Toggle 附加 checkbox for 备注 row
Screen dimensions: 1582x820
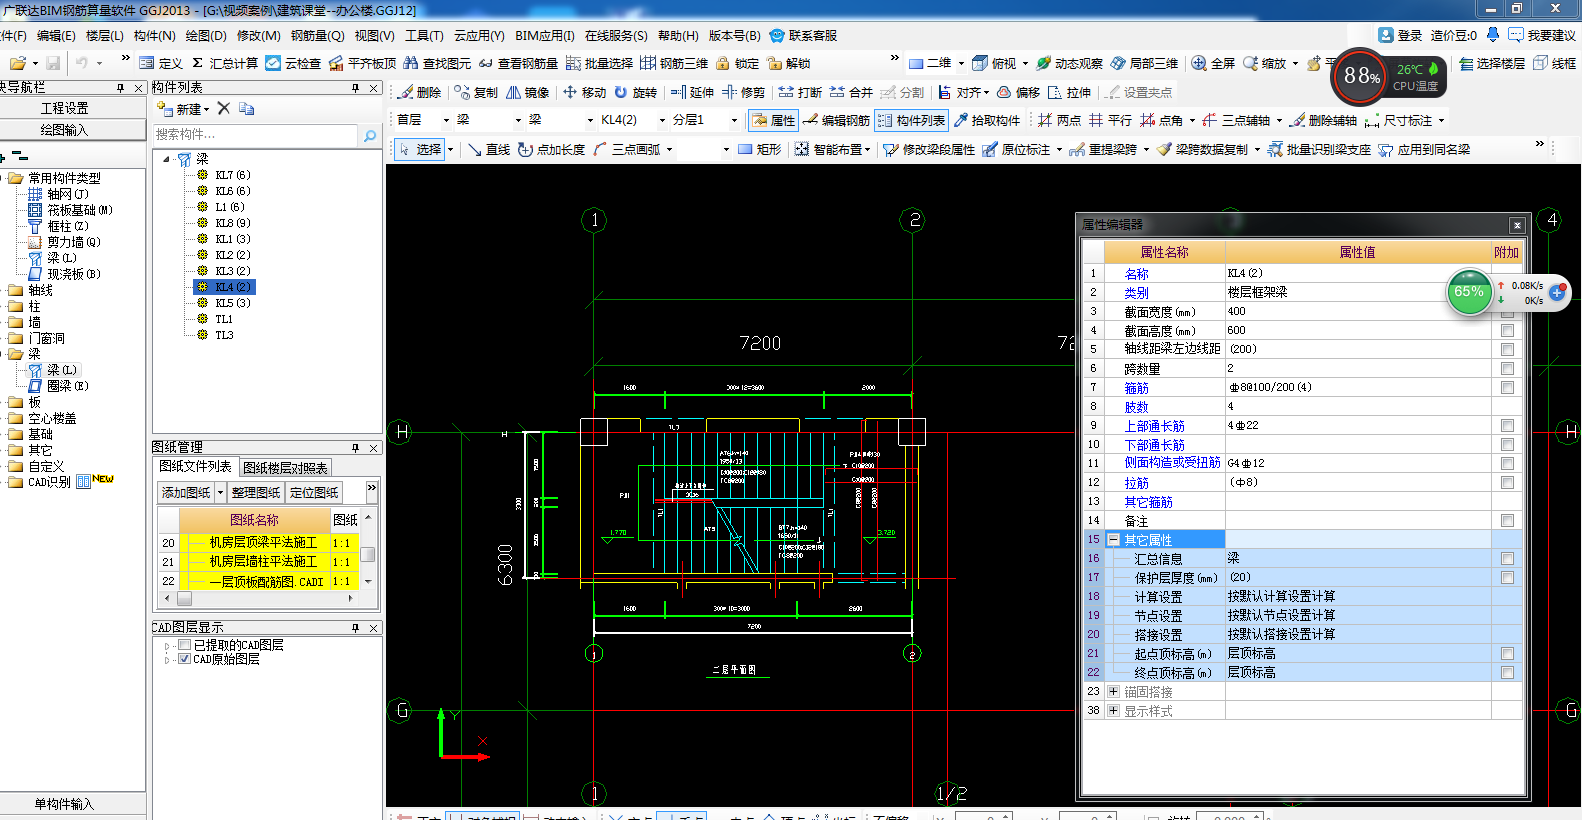pyautogui.click(x=1507, y=520)
